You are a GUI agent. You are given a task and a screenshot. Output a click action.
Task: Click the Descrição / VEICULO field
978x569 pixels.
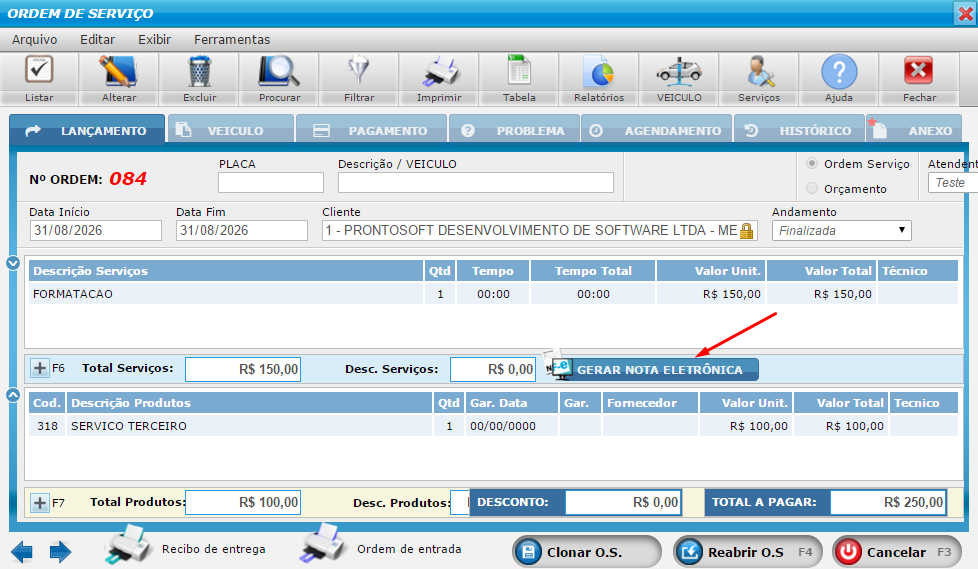click(x=476, y=183)
